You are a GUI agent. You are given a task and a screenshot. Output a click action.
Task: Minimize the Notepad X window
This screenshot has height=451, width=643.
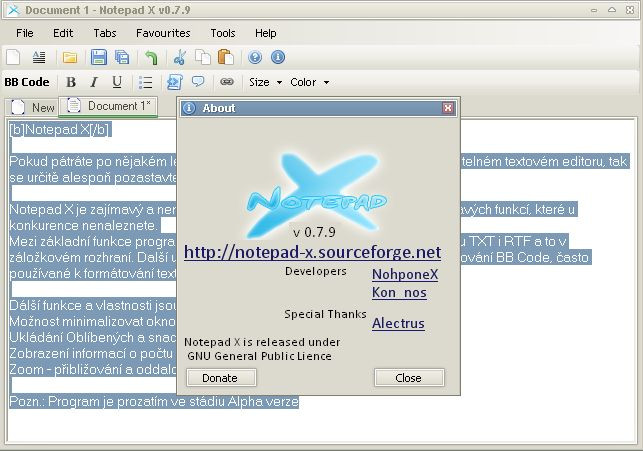click(x=594, y=10)
